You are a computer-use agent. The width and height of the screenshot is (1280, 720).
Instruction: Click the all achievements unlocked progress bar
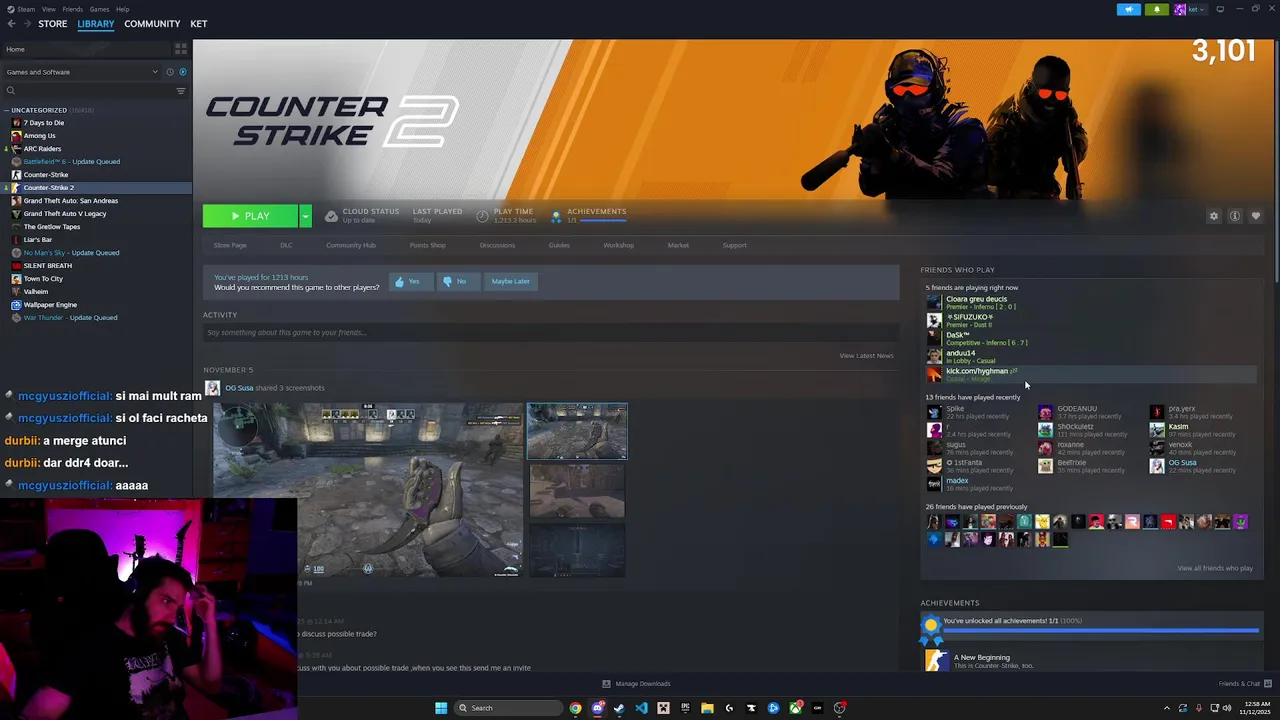pos(1100,631)
